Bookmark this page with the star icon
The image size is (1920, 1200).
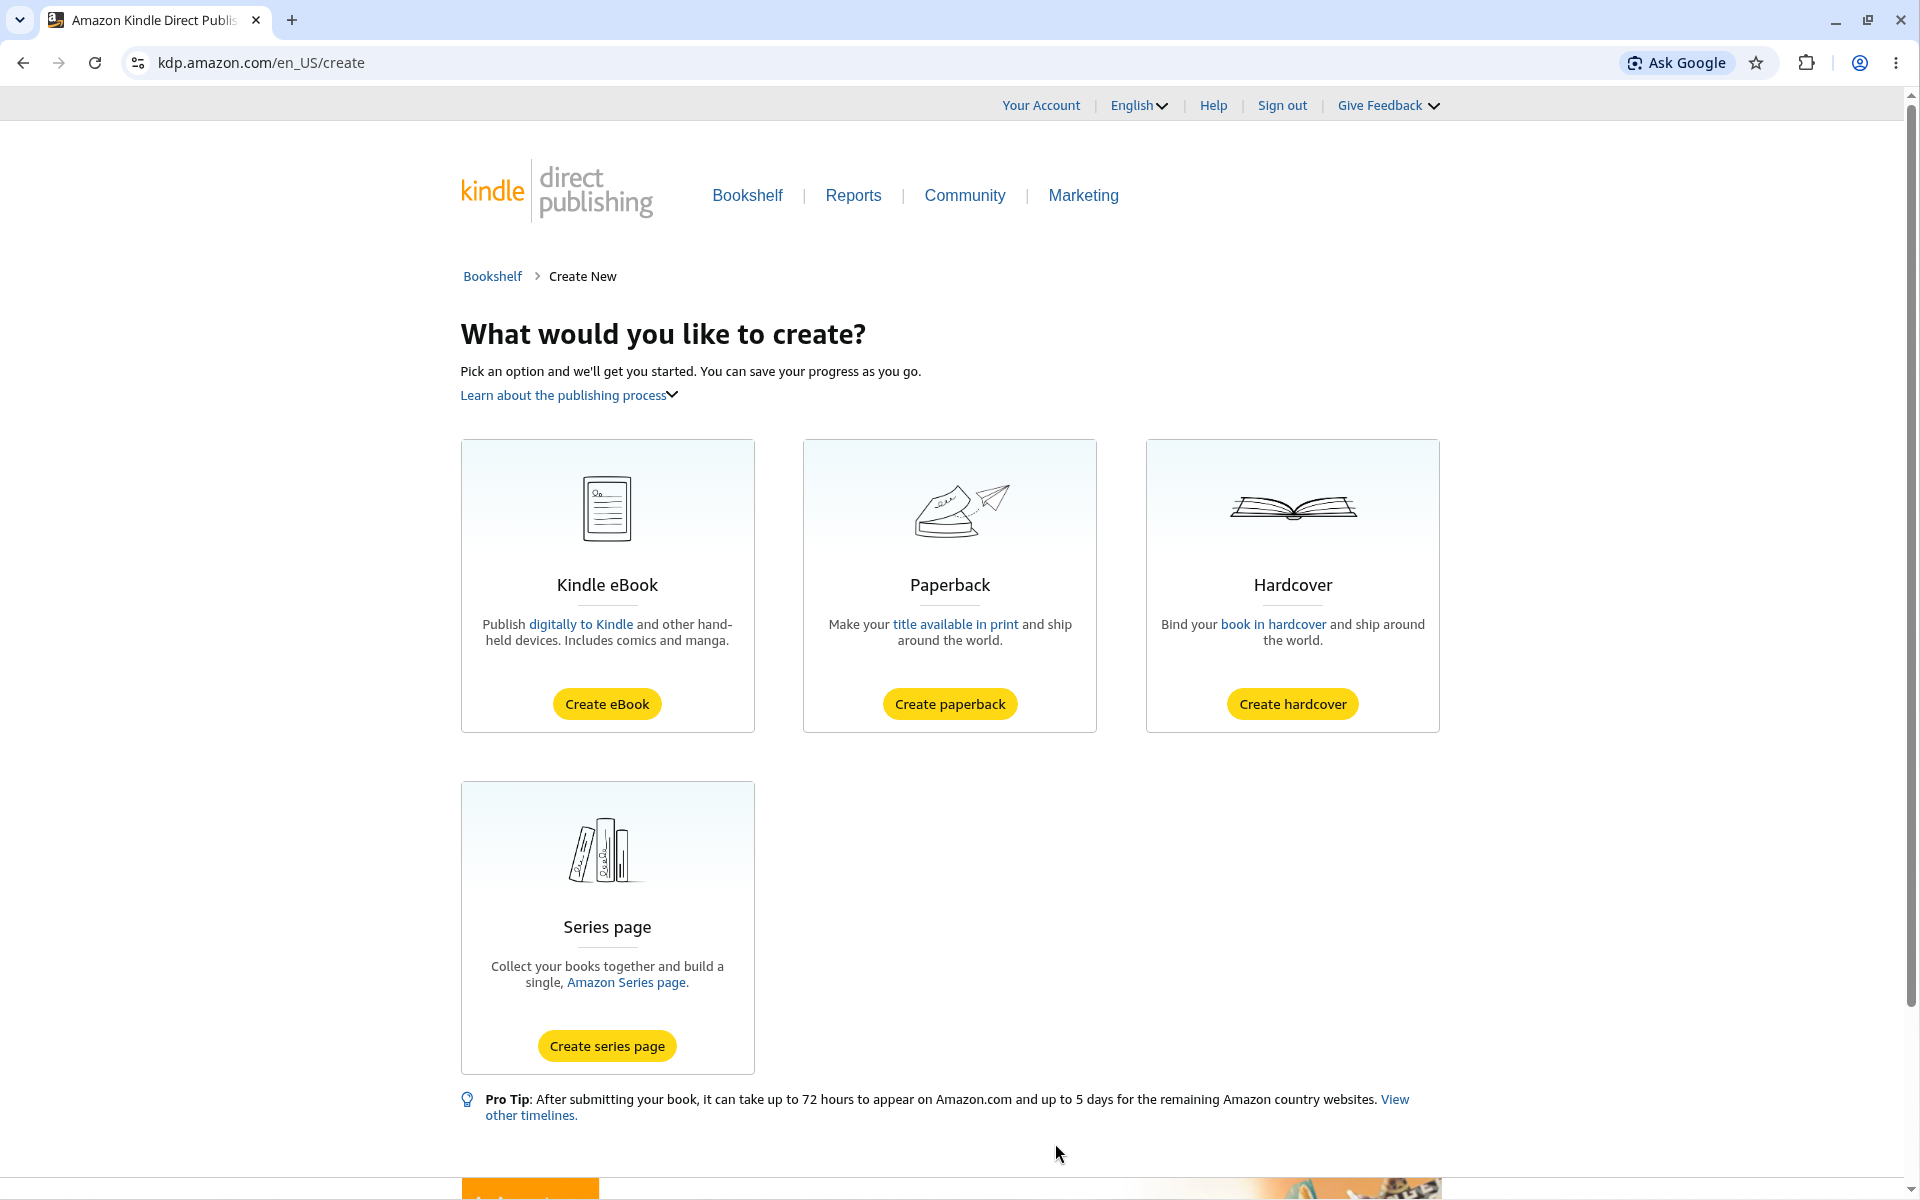pyautogui.click(x=1756, y=63)
